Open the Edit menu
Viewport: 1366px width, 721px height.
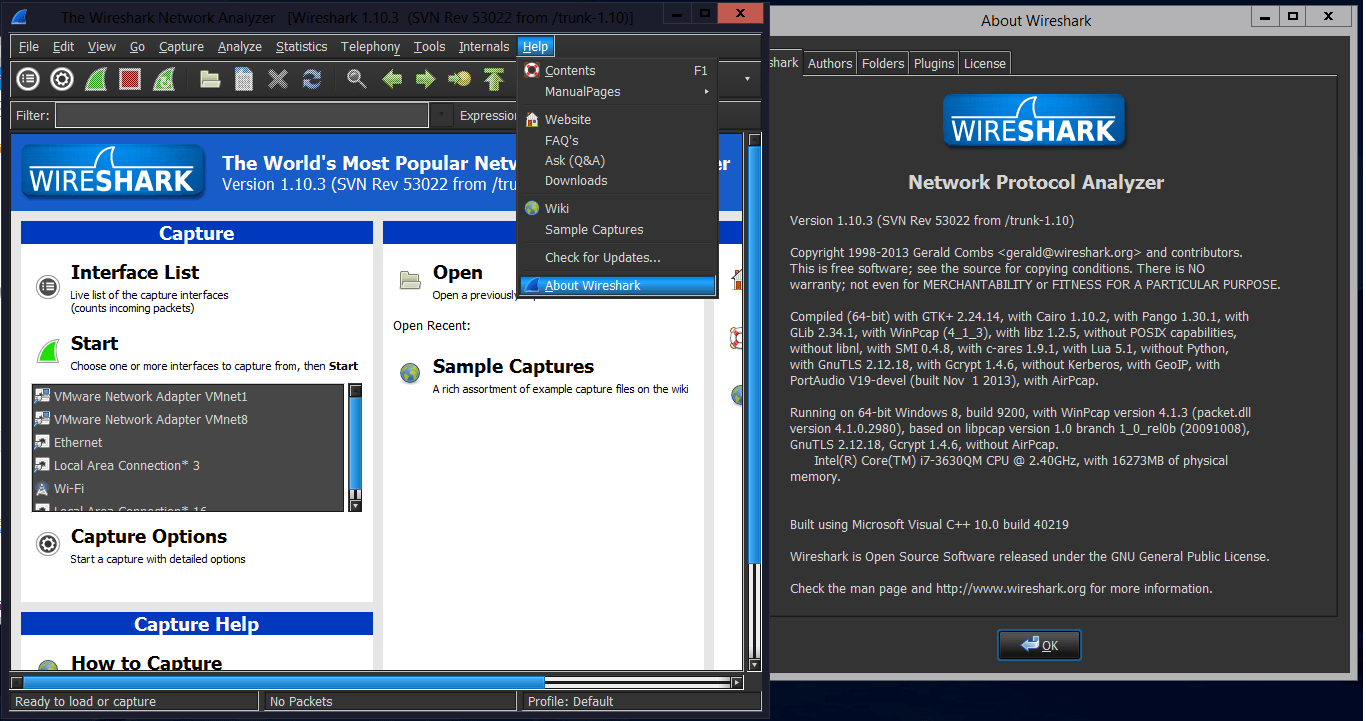[64, 47]
